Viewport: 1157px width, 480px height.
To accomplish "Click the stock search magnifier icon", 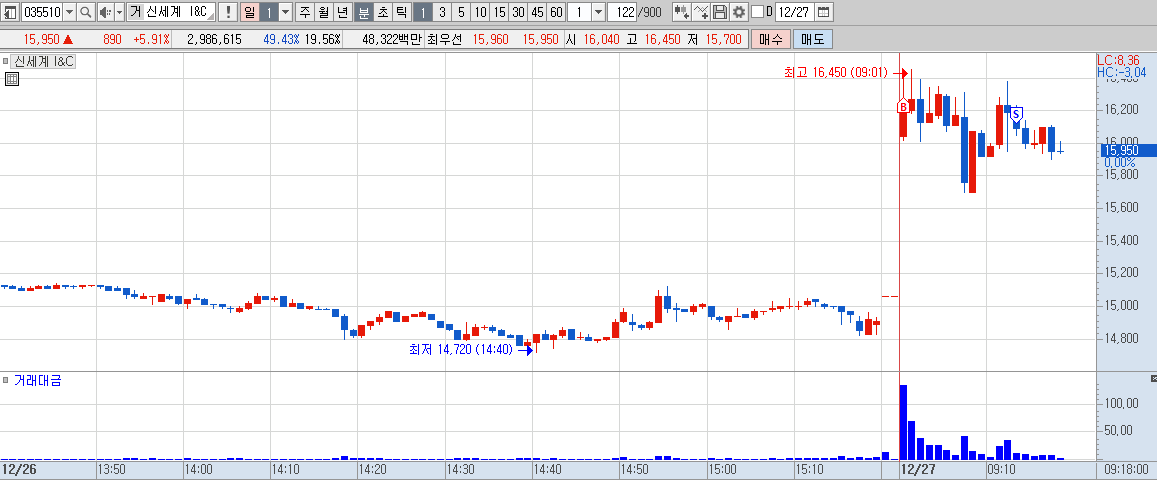I will pyautogui.click(x=86, y=12).
